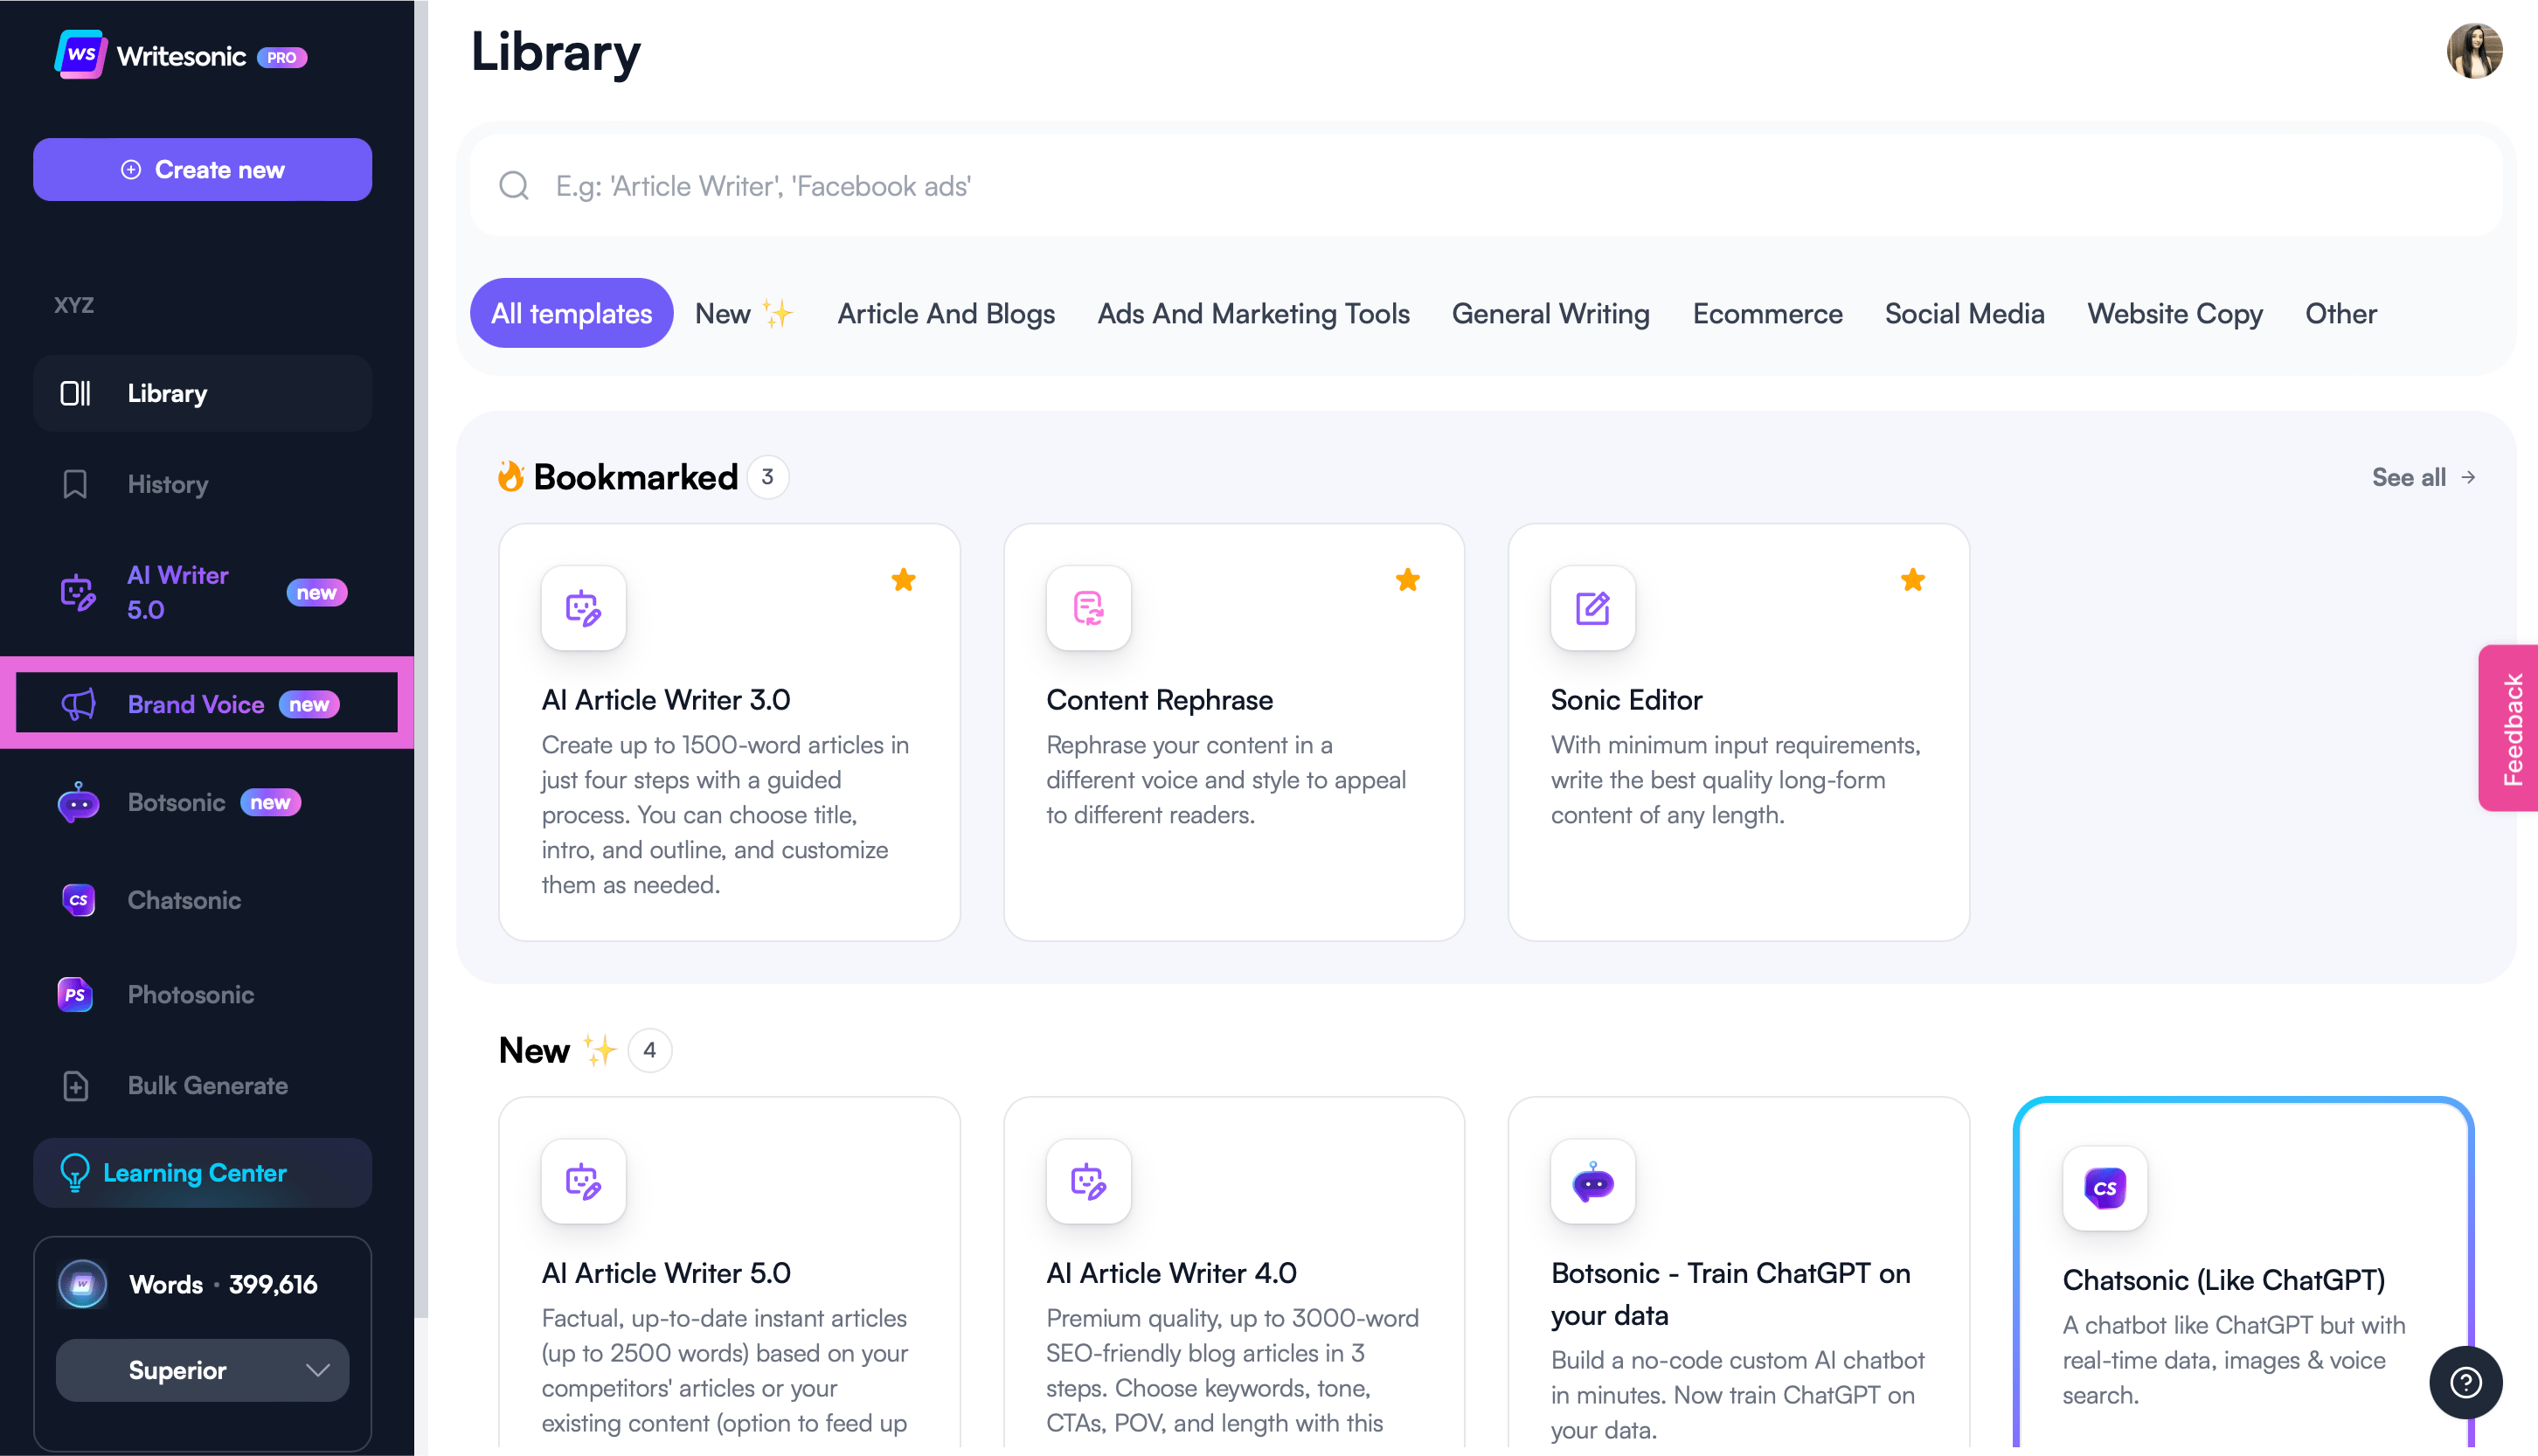Click the AI Writer 5.0 robot icon
The image size is (2538, 1456).
[x=78, y=592]
